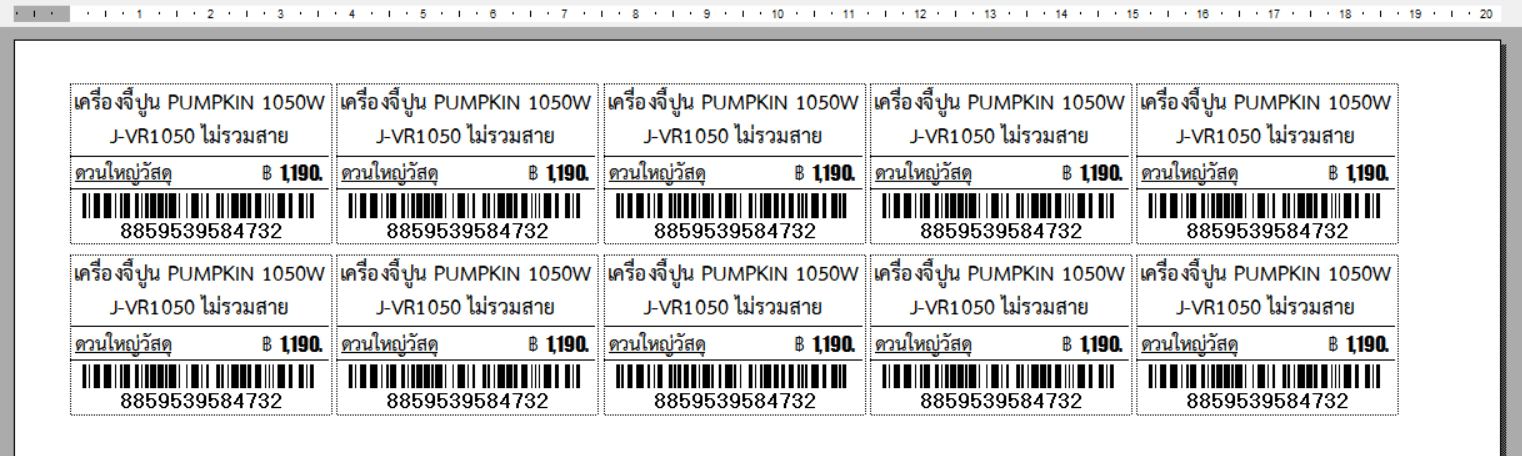Click J-VR1050 model text in top-row third label
Viewport: 1522px width, 456px height.
click(733, 136)
